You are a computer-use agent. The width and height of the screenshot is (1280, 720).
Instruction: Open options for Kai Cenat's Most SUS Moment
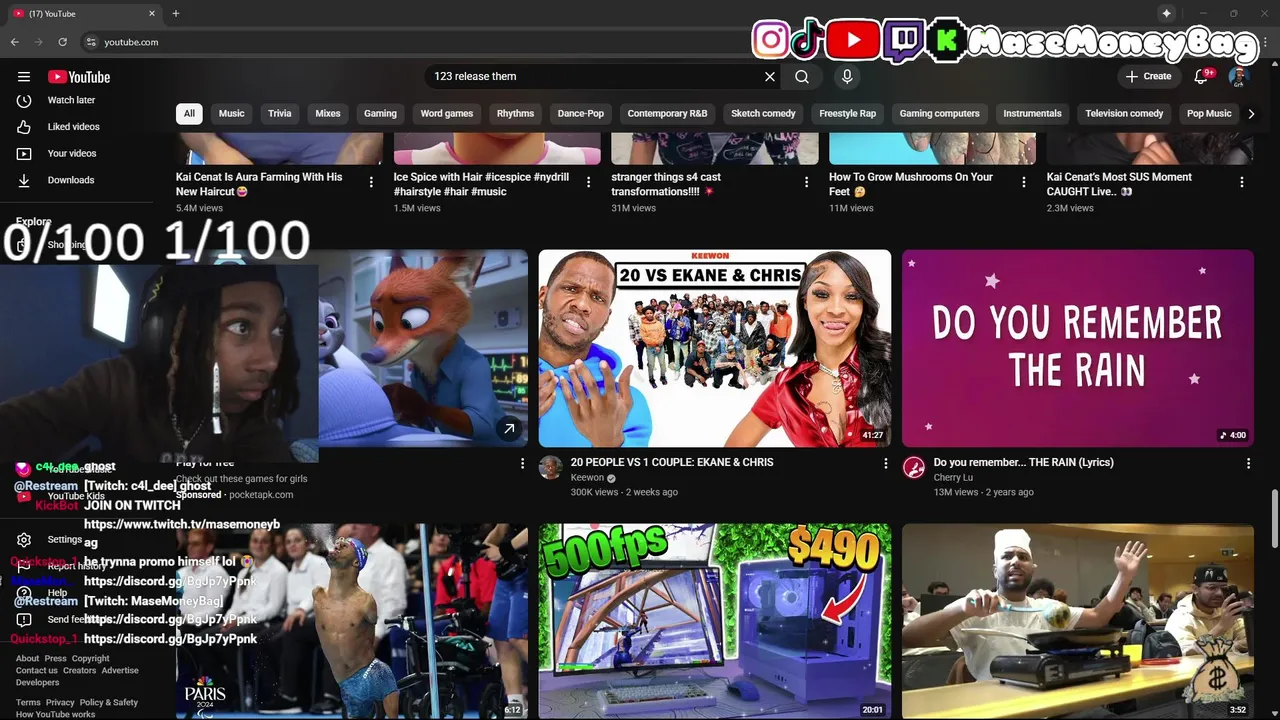point(1242,182)
